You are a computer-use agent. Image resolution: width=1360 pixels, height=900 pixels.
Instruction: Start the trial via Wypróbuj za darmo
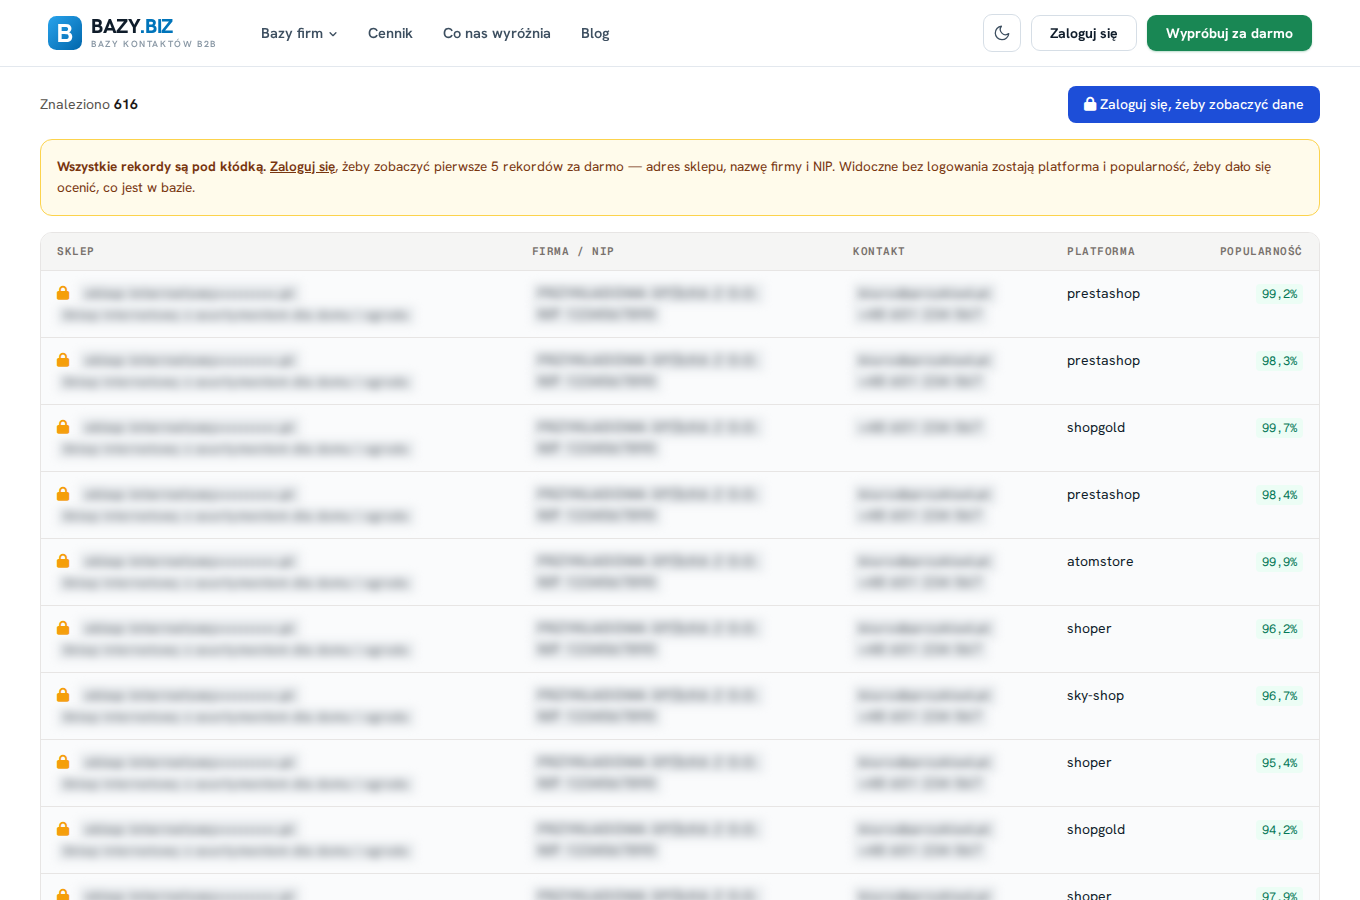click(1229, 33)
